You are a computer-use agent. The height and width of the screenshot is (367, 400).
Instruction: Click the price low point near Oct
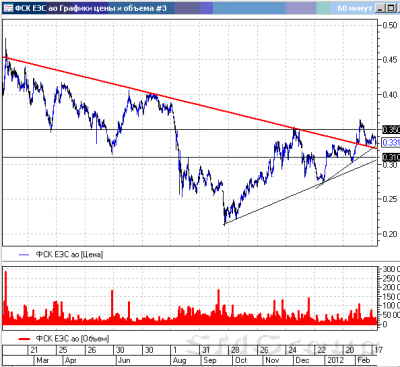tap(224, 224)
